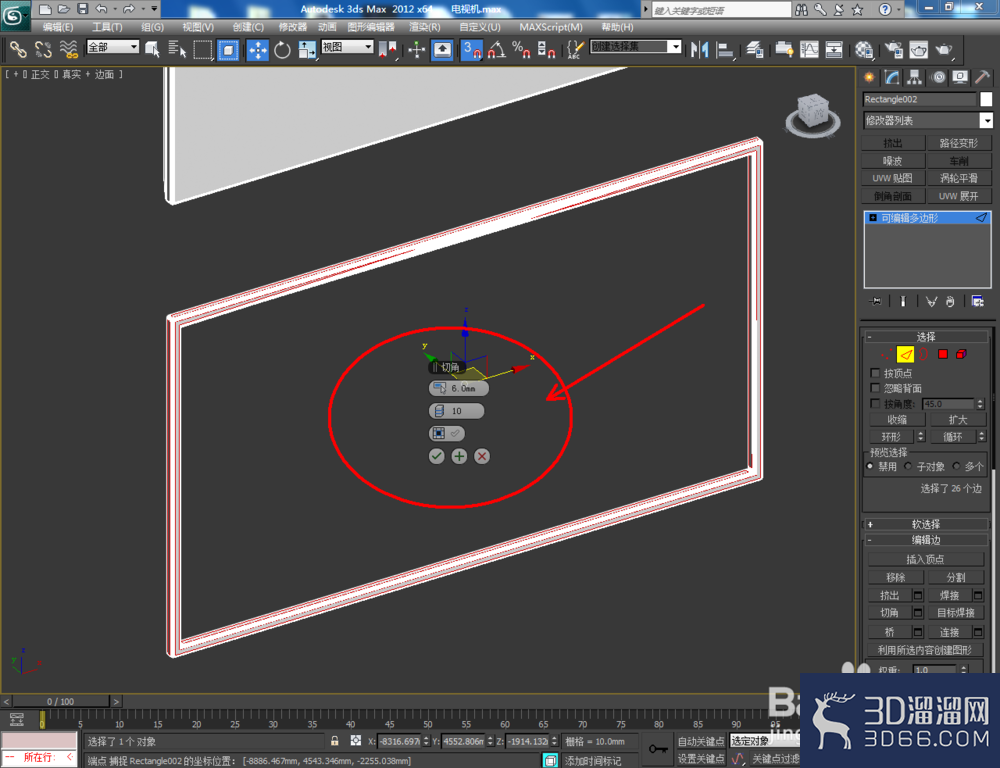Open the Create panel tab icon
Viewport: 1000px width, 768px height.
869,78
